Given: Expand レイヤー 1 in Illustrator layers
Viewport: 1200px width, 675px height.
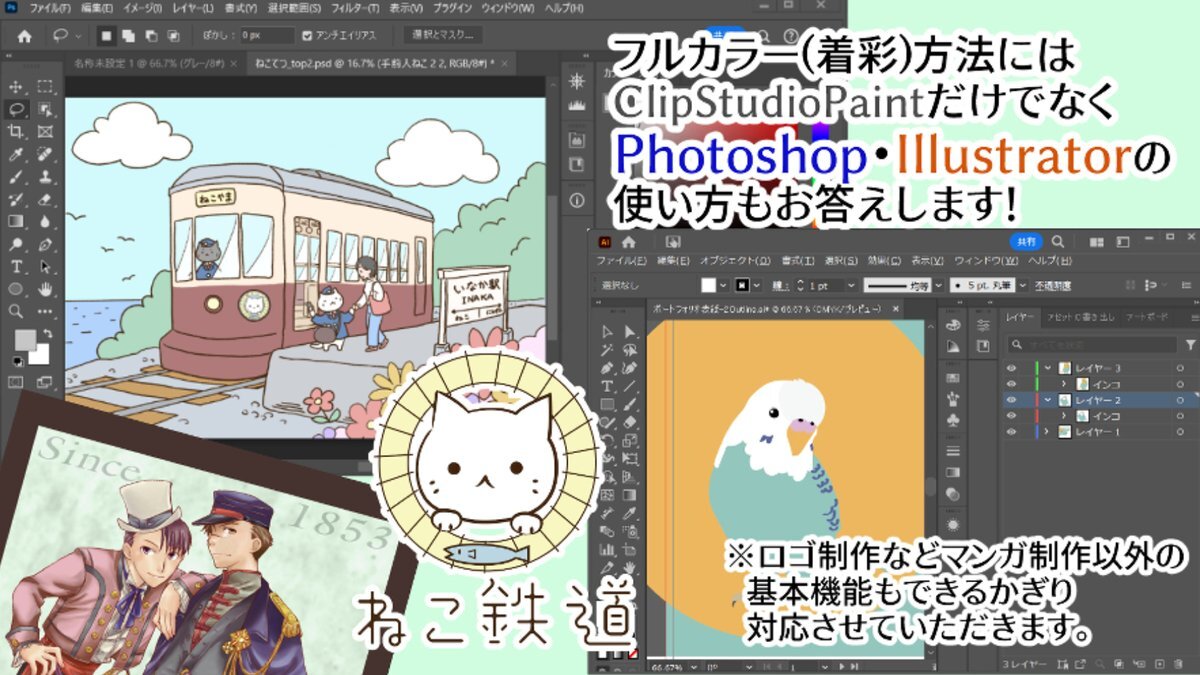Looking at the screenshot, I should [1047, 432].
